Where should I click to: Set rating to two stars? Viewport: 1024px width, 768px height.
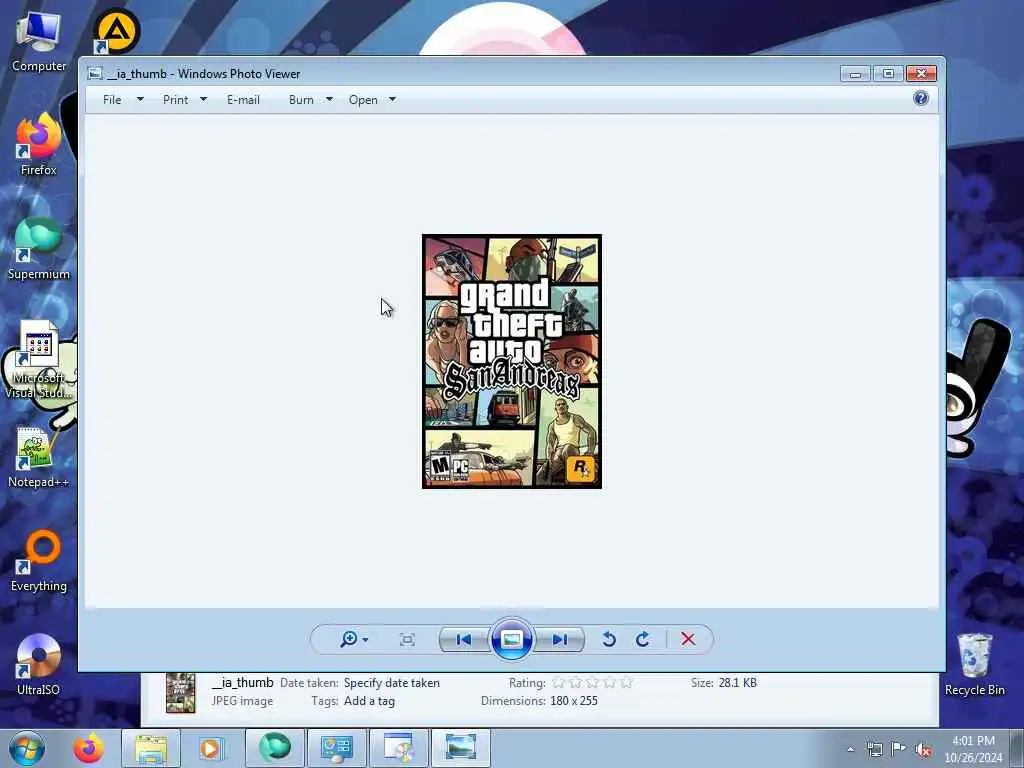tap(575, 683)
